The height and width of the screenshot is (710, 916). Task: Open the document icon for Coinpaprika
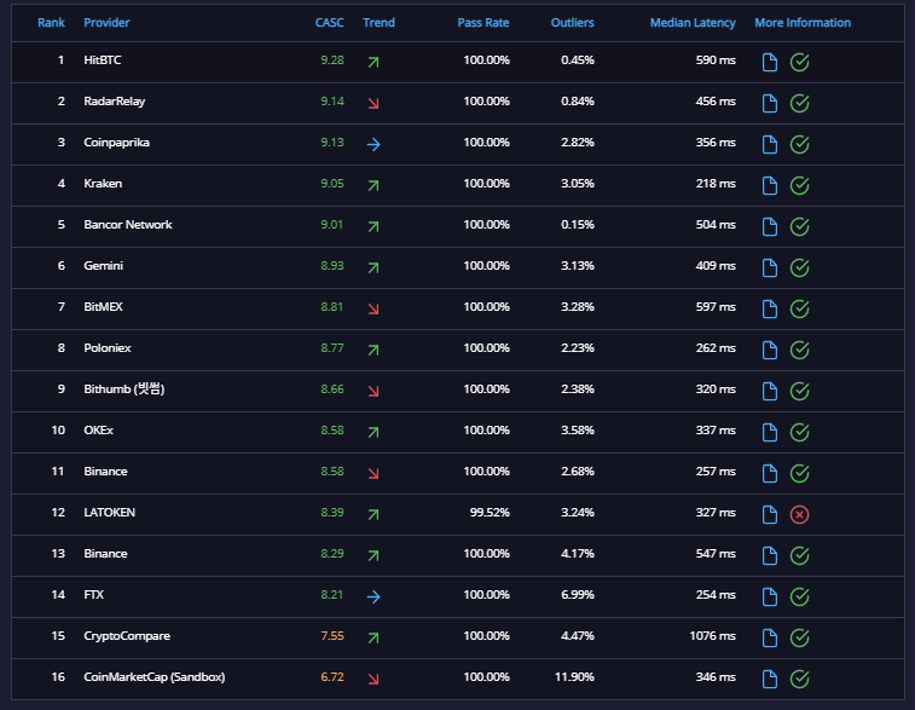tap(769, 144)
